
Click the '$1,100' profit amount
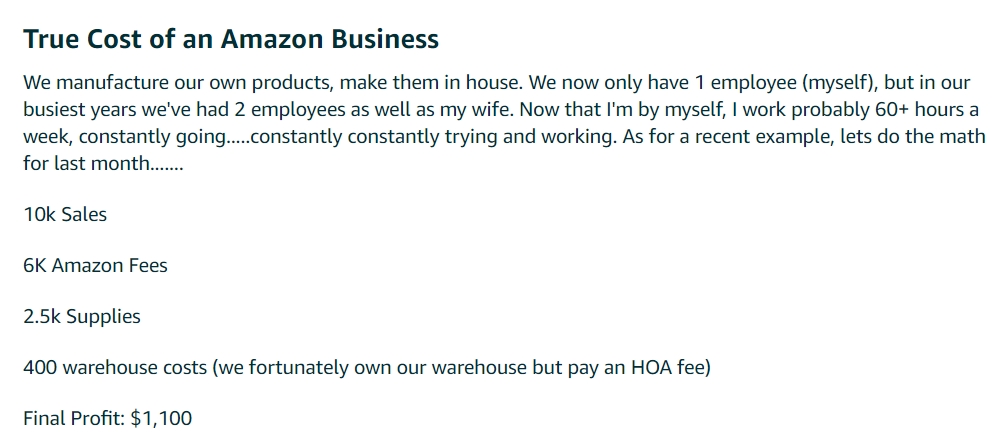pyautogui.click(x=161, y=419)
